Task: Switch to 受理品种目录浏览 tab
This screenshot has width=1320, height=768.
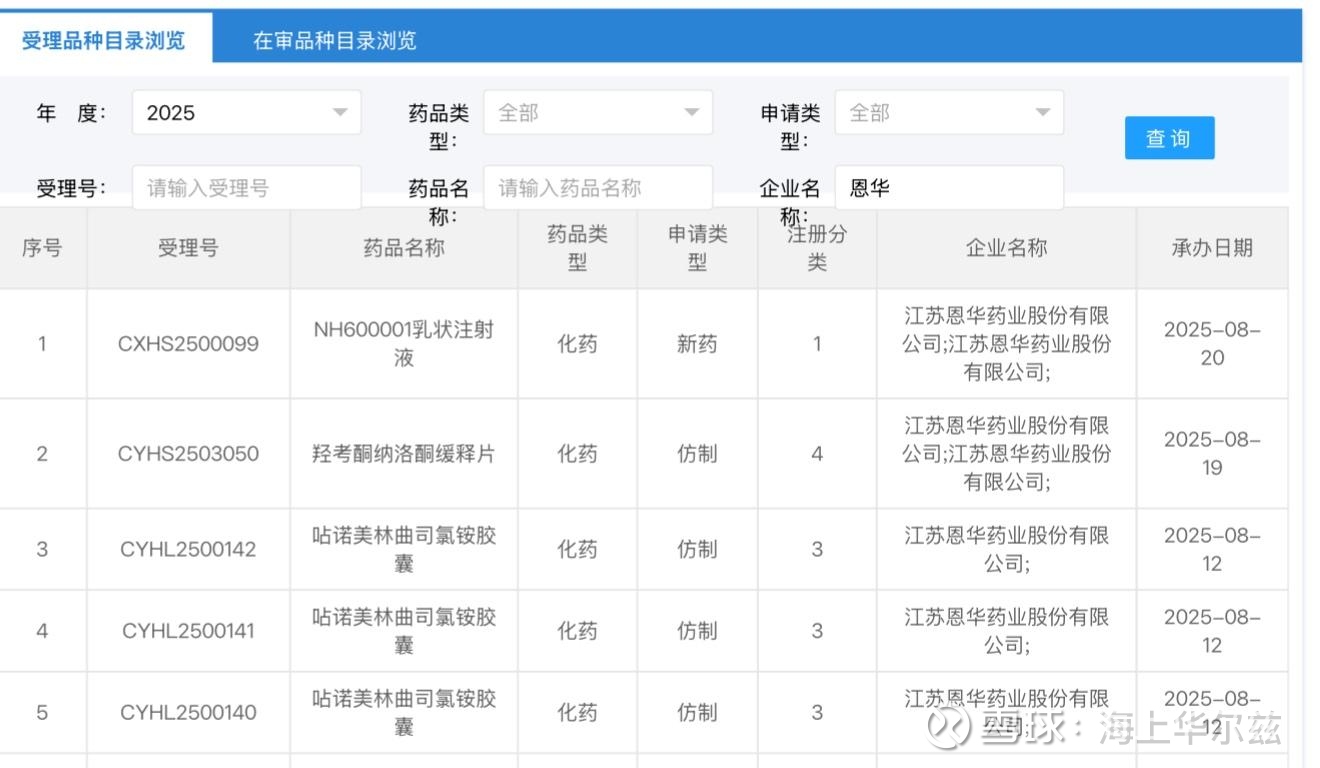Action: 104,40
